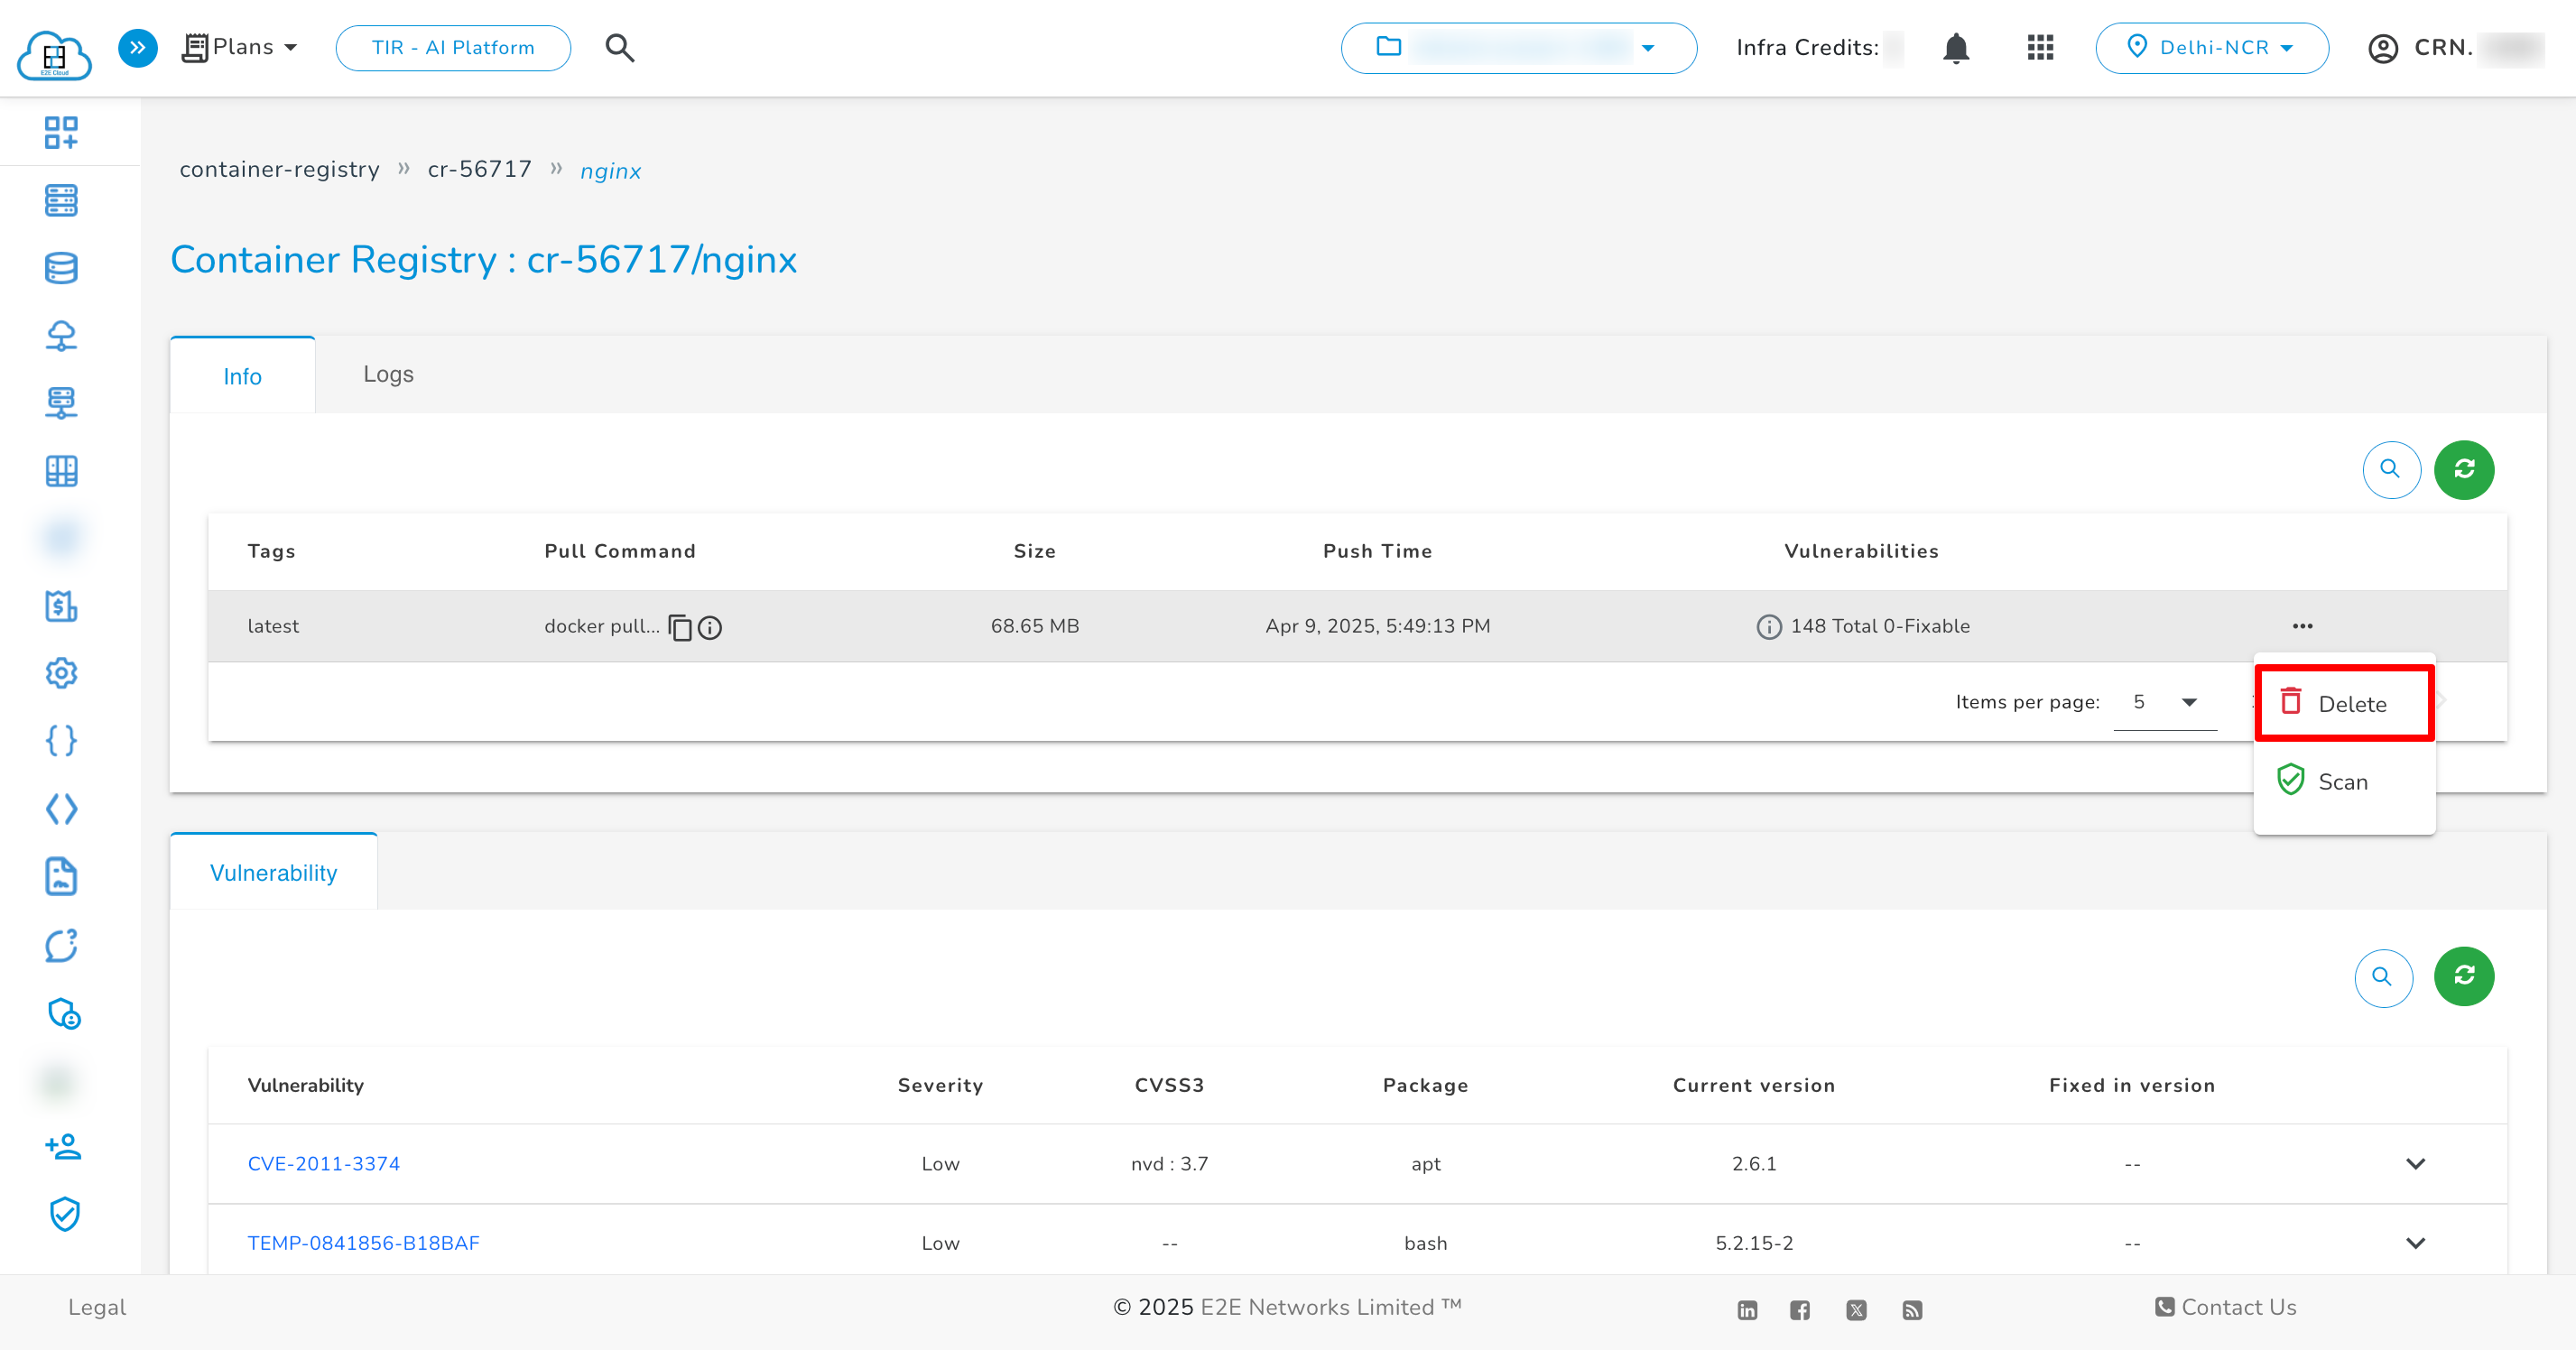Open the Settings gear in sidebar
2576x1350 pixels.
click(61, 673)
